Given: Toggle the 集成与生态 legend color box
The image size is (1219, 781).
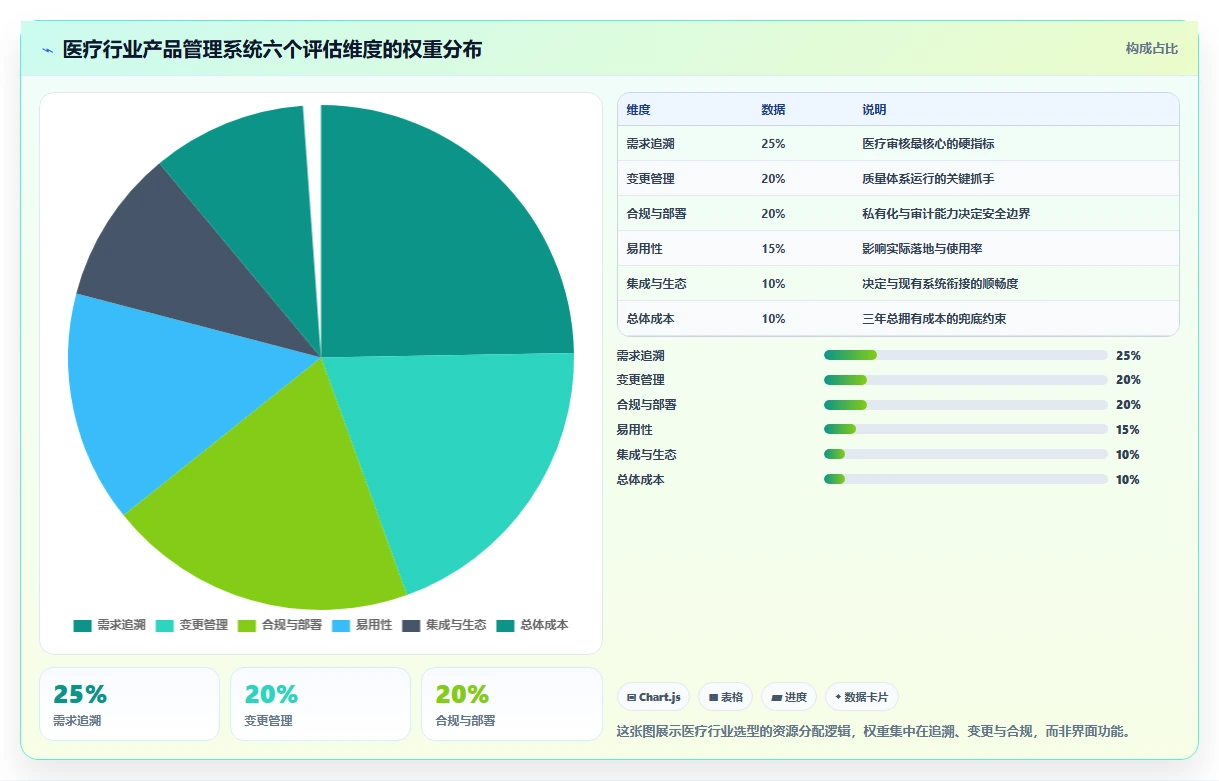Looking at the screenshot, I should [x=412, y=625].
